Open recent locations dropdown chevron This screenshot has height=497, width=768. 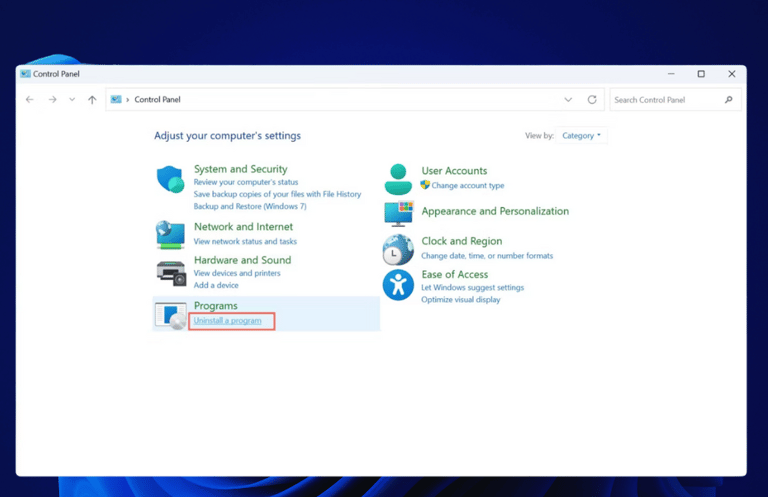click(72, 99)
